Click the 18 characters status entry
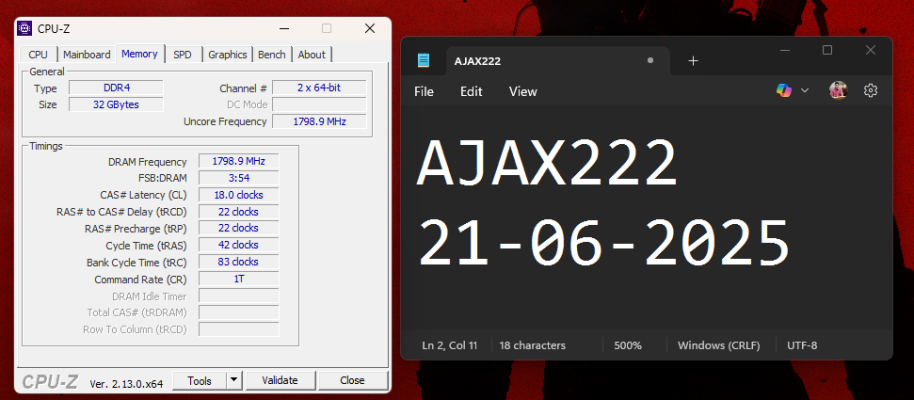 (x=533, y=345)
